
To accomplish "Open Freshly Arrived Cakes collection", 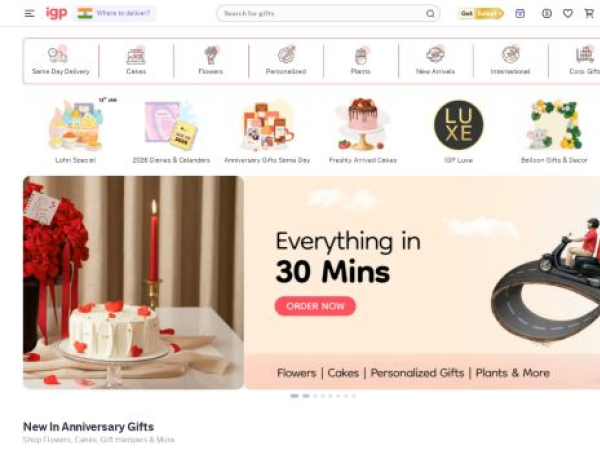I will tap(363, 131).
